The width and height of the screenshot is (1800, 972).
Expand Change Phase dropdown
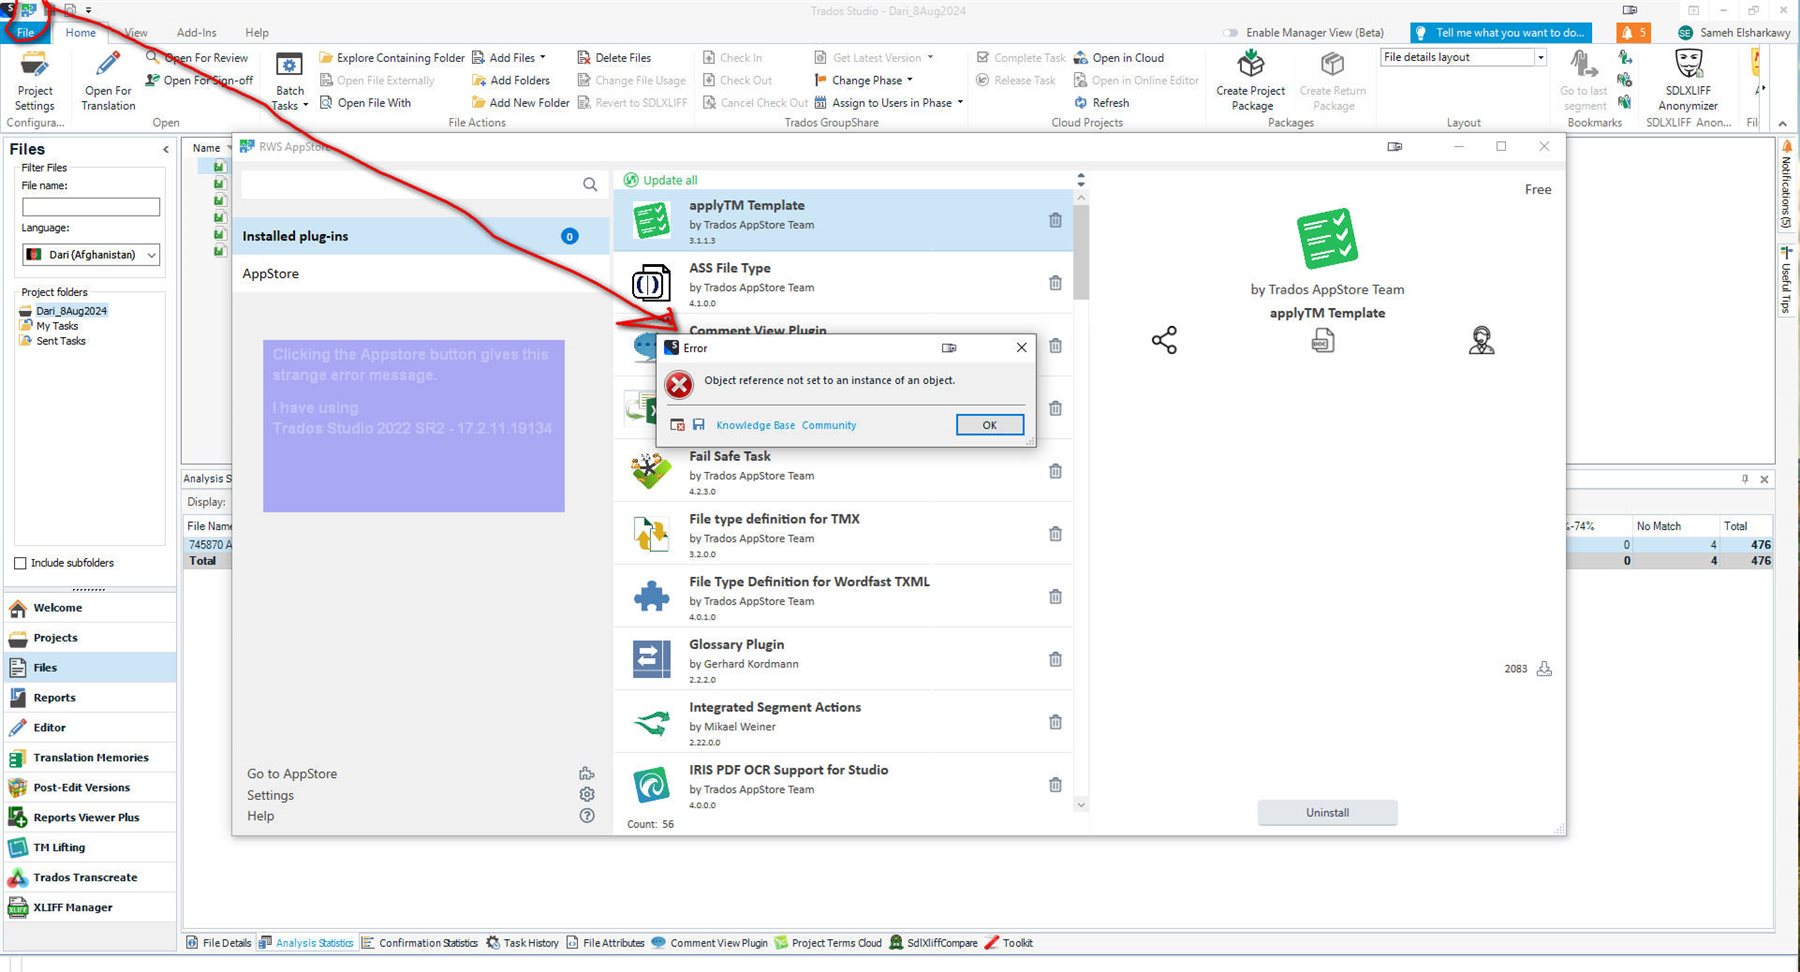coord(909,80)
